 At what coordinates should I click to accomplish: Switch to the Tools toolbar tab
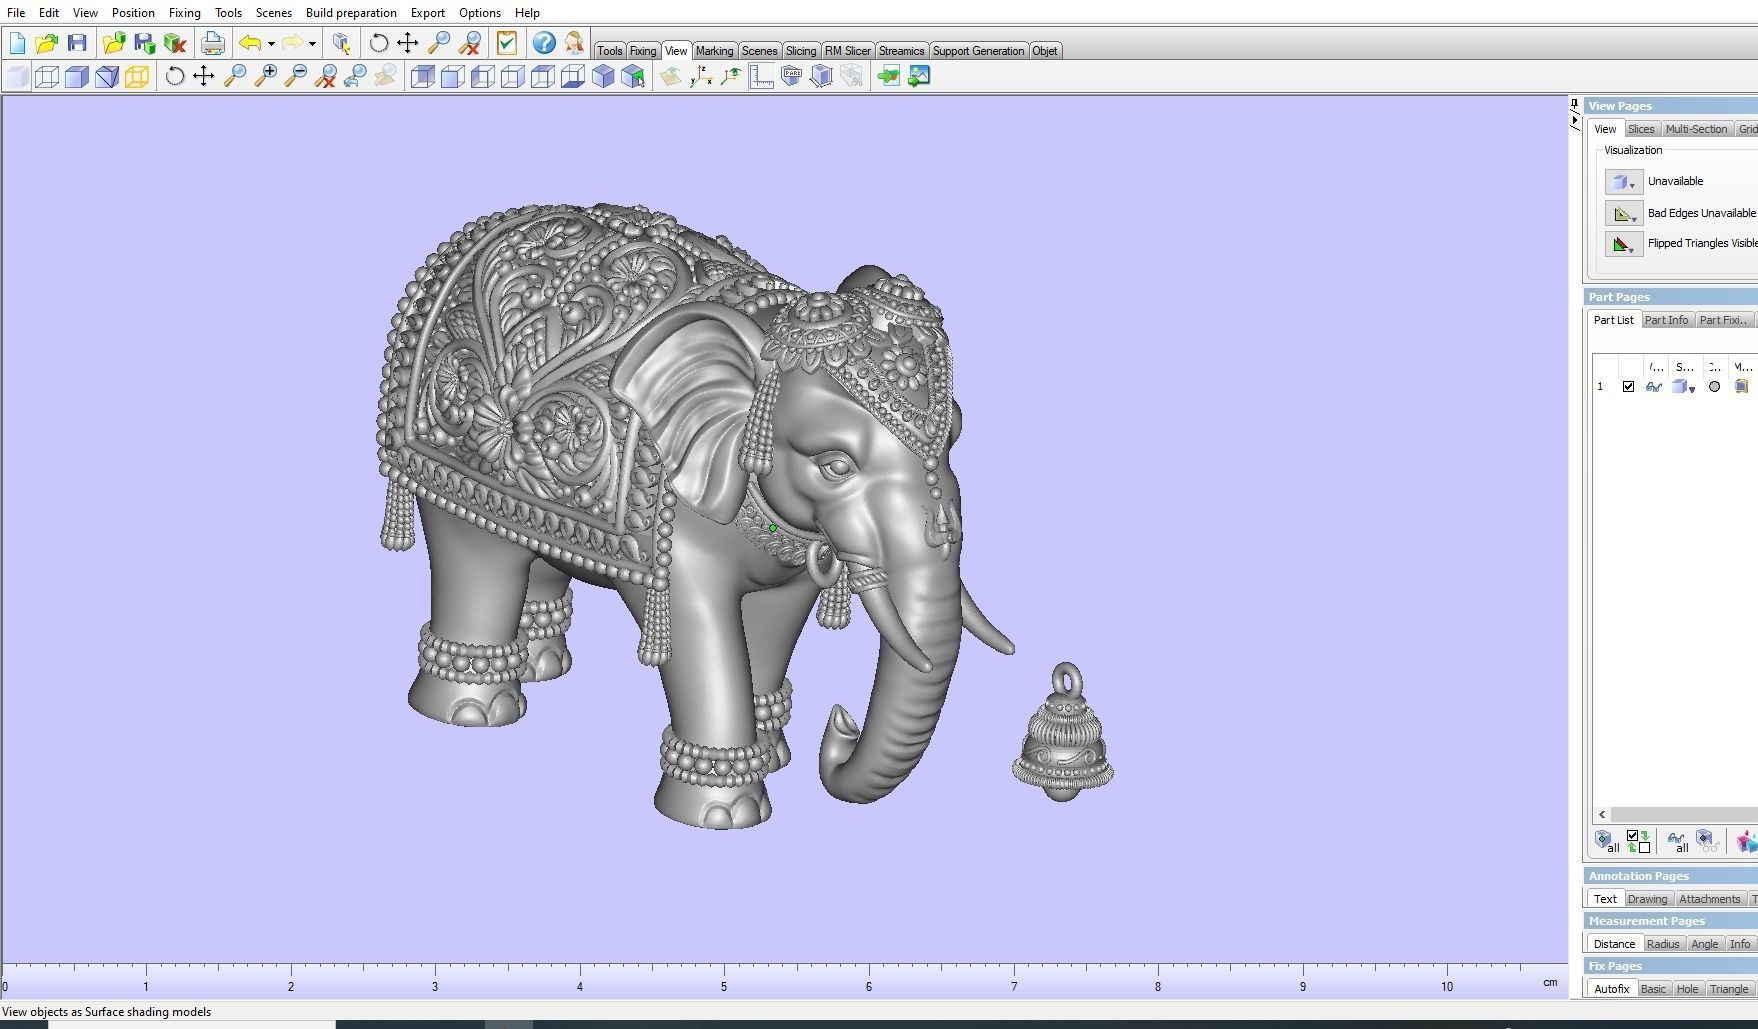coord(610,51)
